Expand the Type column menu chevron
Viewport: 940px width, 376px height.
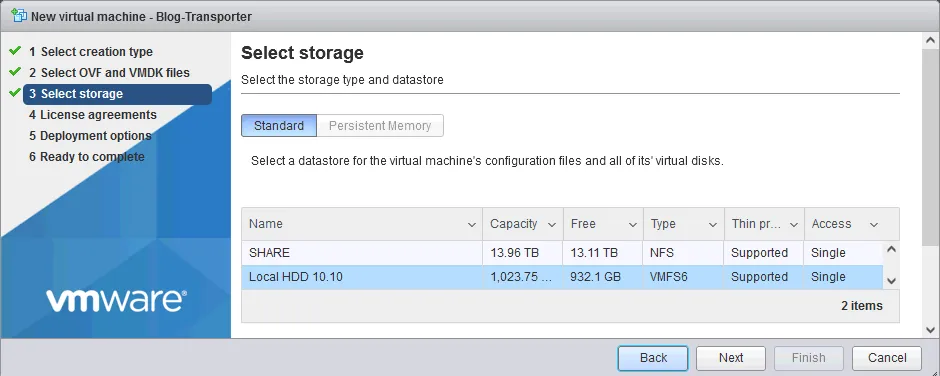tap(713, 225)
